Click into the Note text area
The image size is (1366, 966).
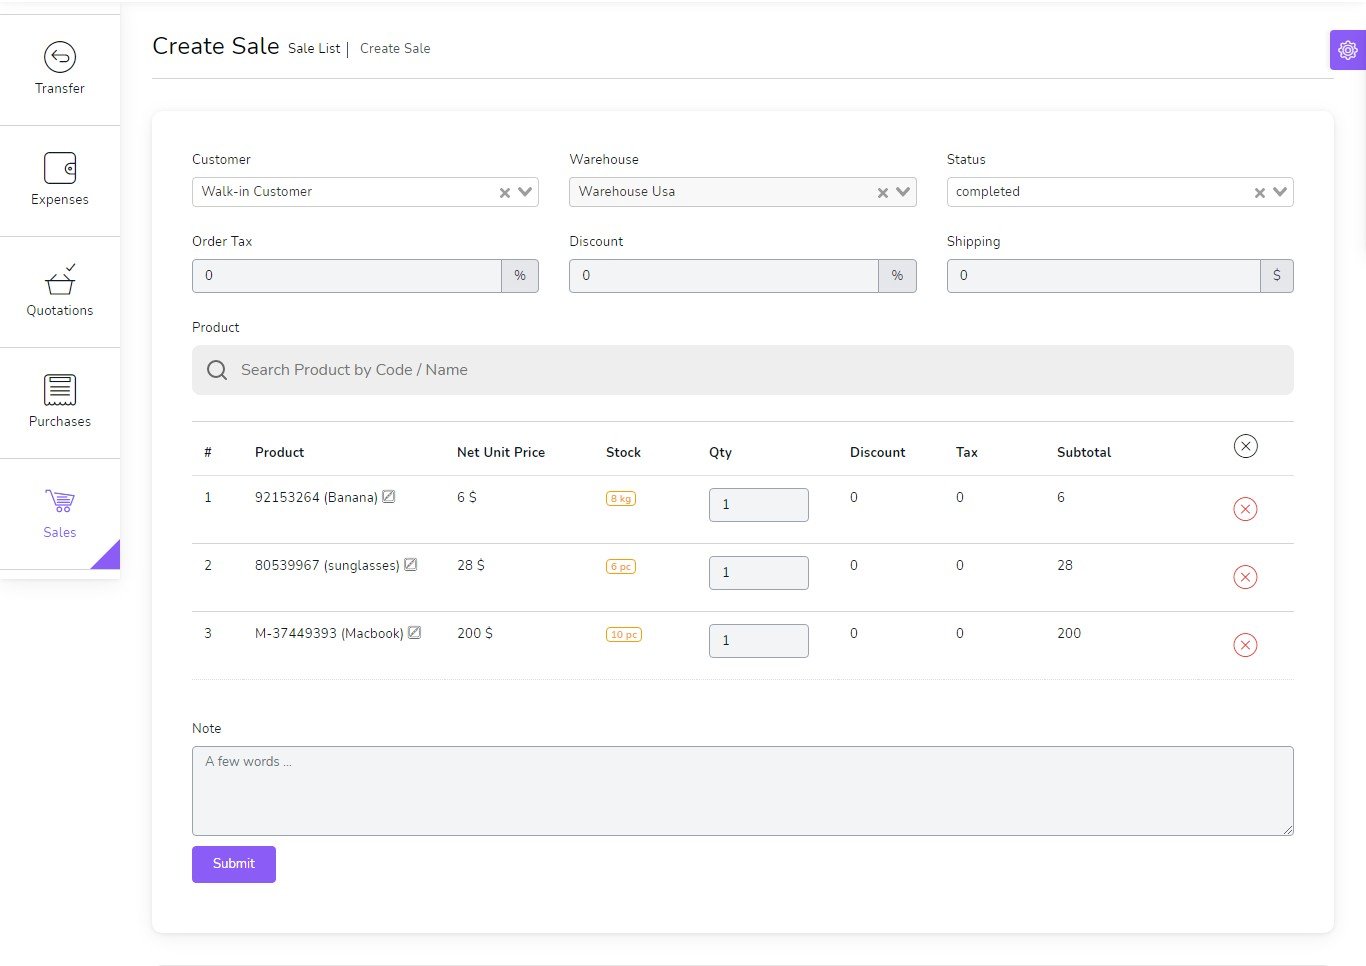tap(742, 790)
